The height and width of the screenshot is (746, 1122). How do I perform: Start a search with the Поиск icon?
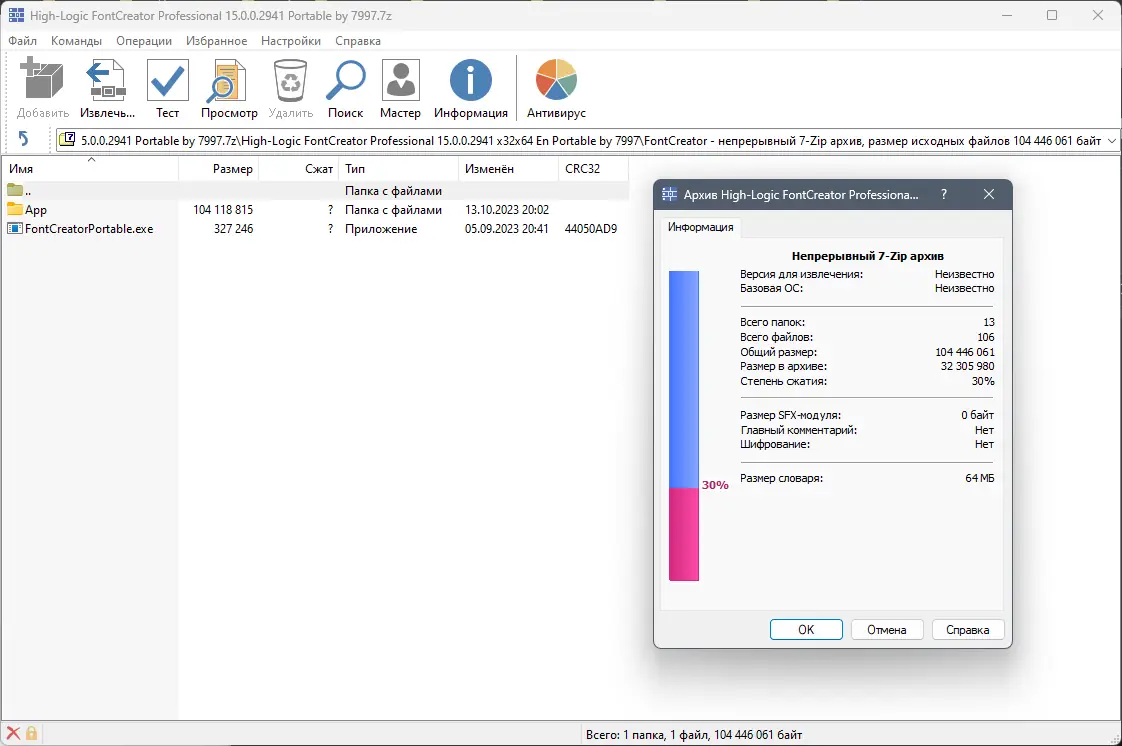coord(345,80)
